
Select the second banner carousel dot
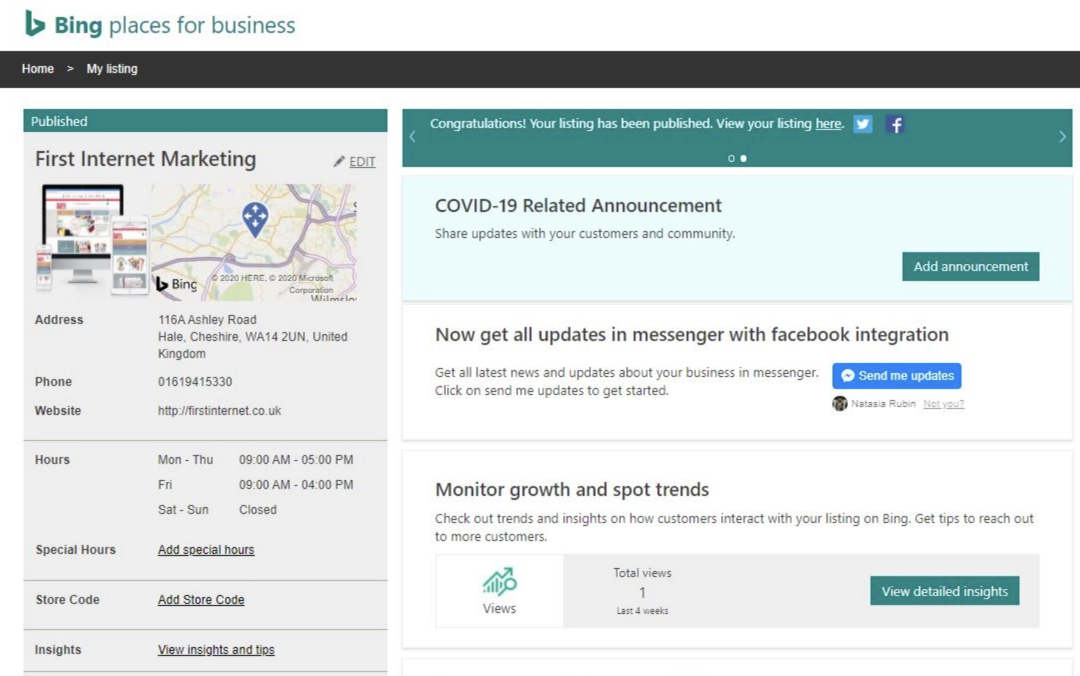[743, 158]
